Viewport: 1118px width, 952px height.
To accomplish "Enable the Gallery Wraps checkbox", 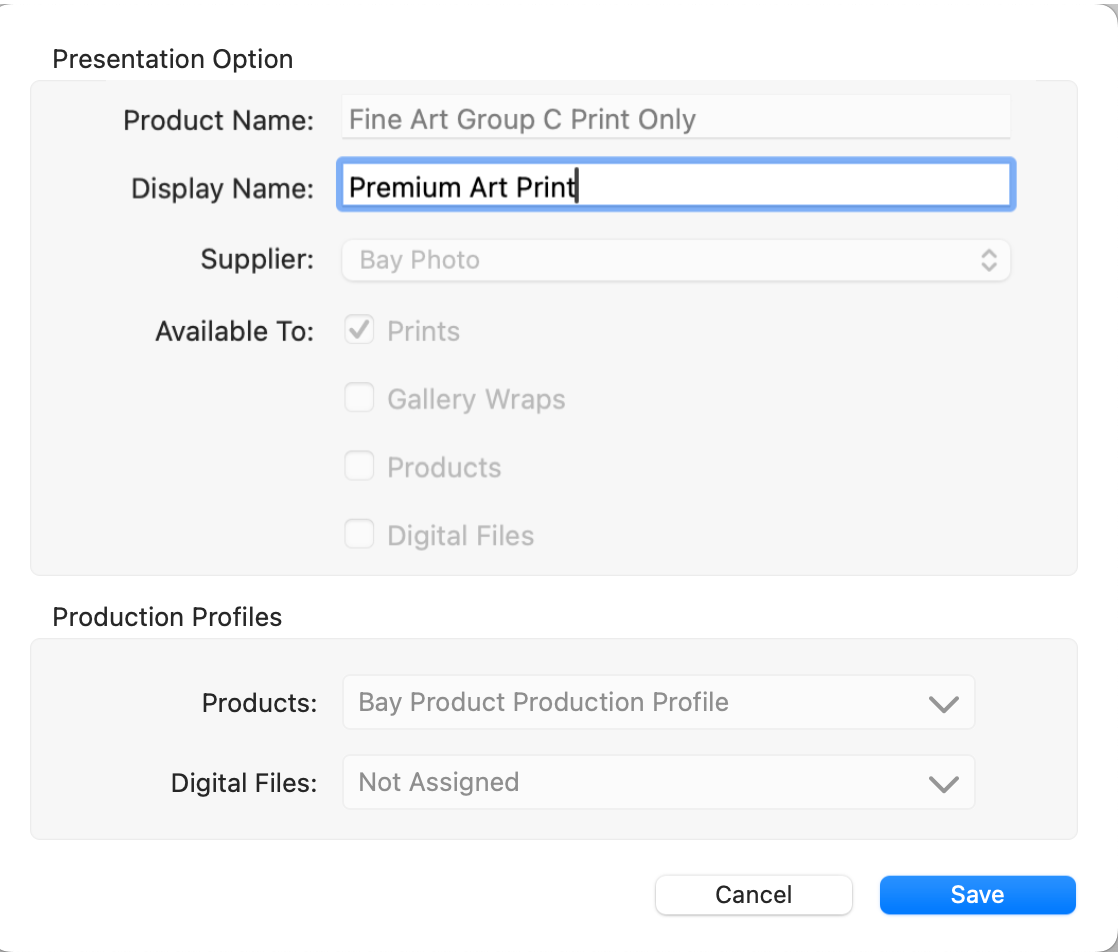I will coord(359,399).
